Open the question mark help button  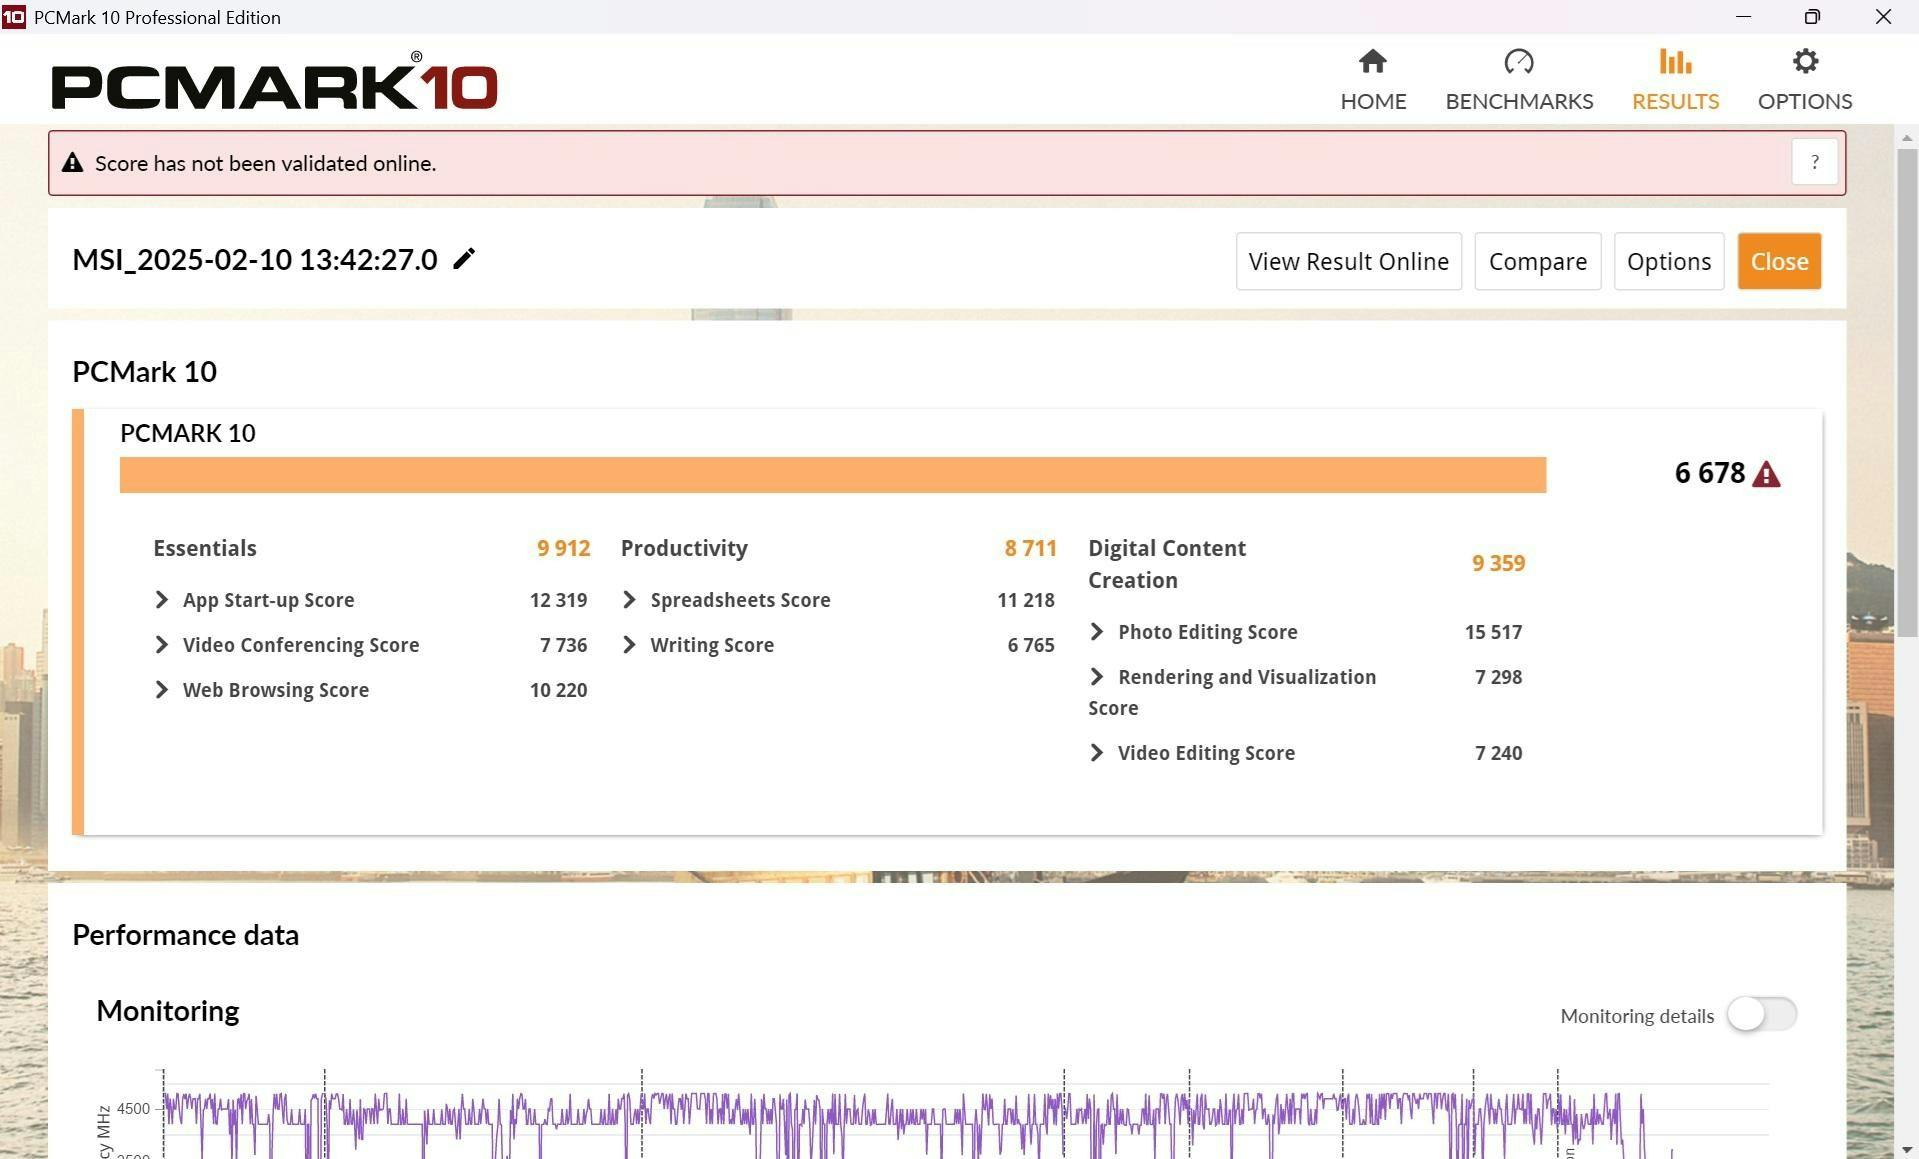pos(1814,162)
